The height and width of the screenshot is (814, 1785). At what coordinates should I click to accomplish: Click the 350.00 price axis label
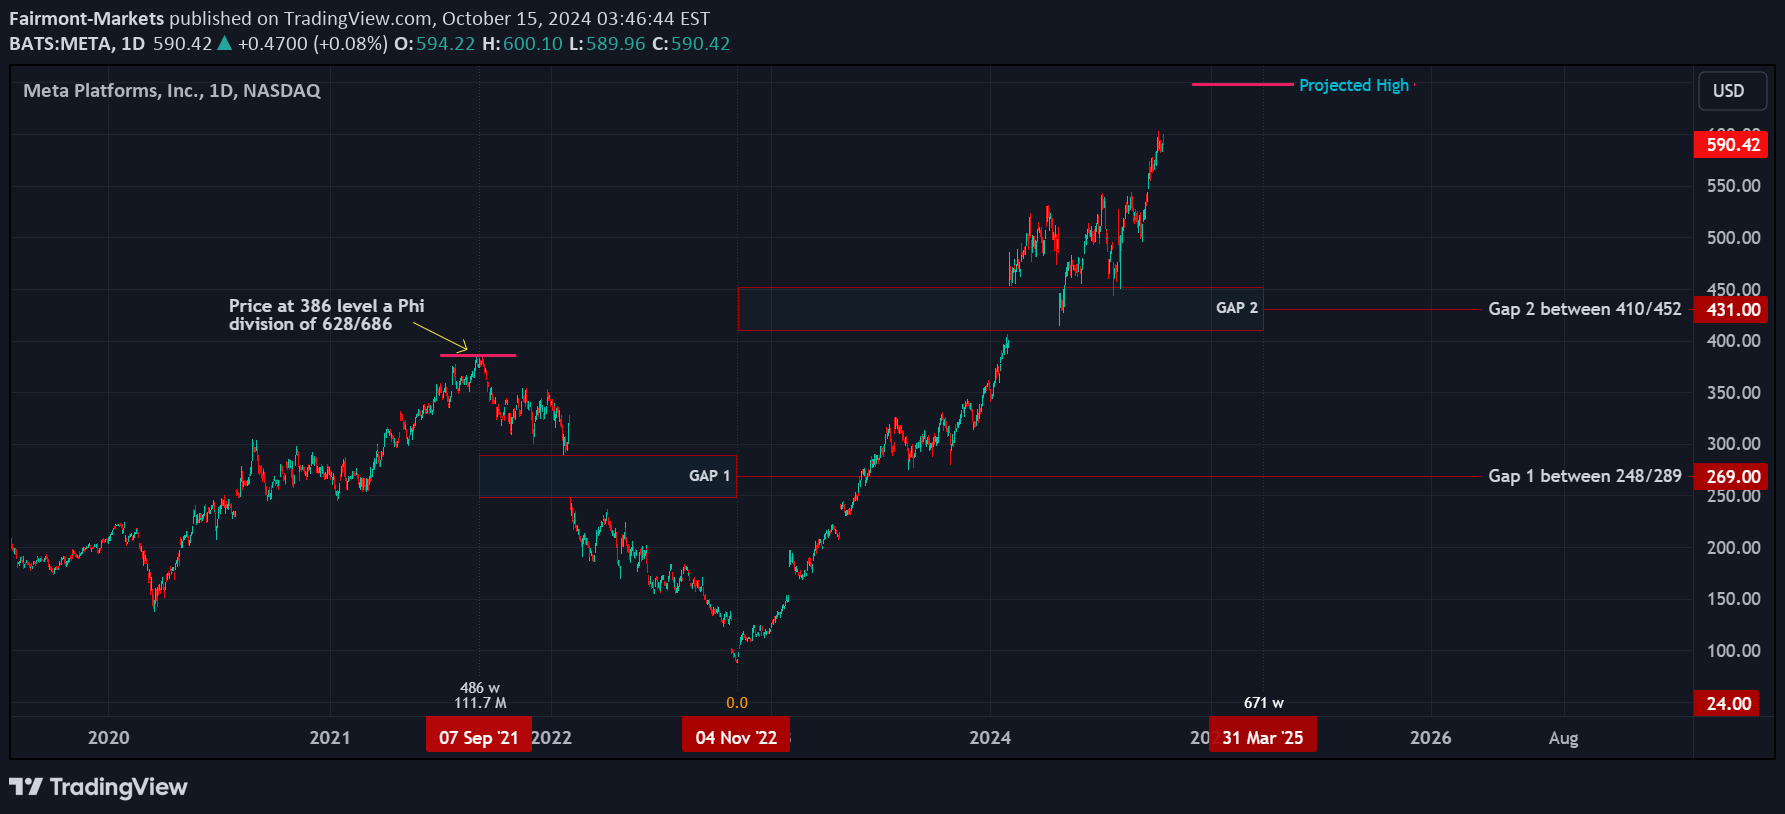point(1733,393)
